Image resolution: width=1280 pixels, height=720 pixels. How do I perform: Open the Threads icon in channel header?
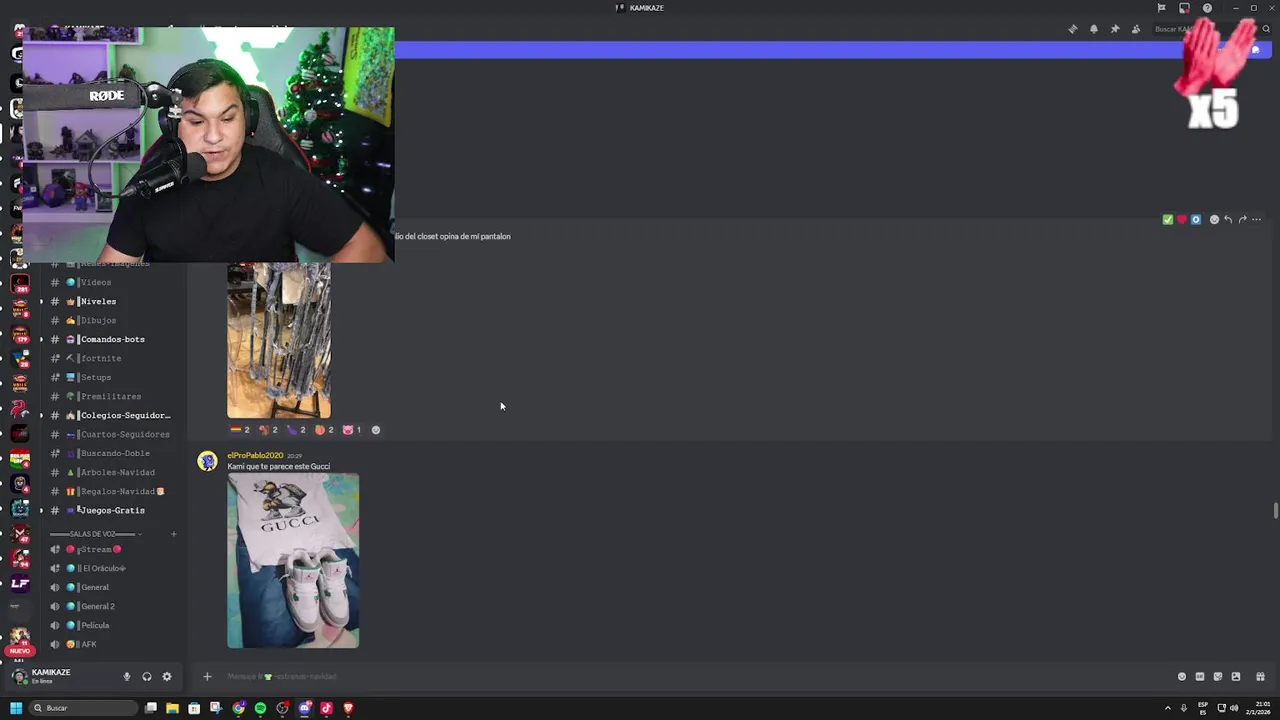(1073, 29)
